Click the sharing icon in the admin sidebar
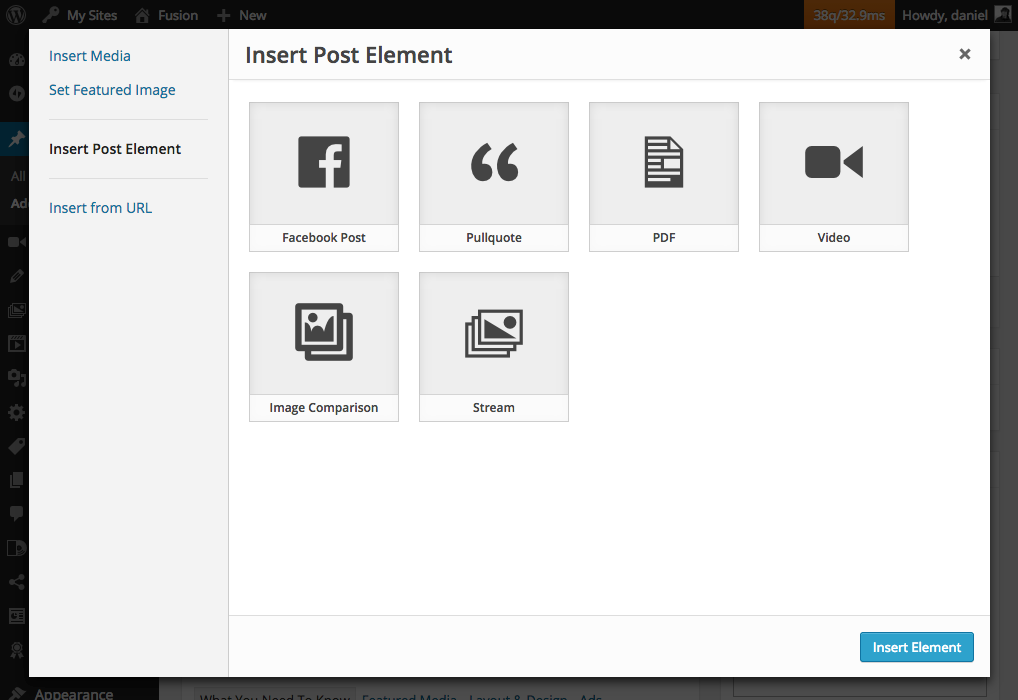Viewport: 1018px width, 700px height. tap(16, 581)
